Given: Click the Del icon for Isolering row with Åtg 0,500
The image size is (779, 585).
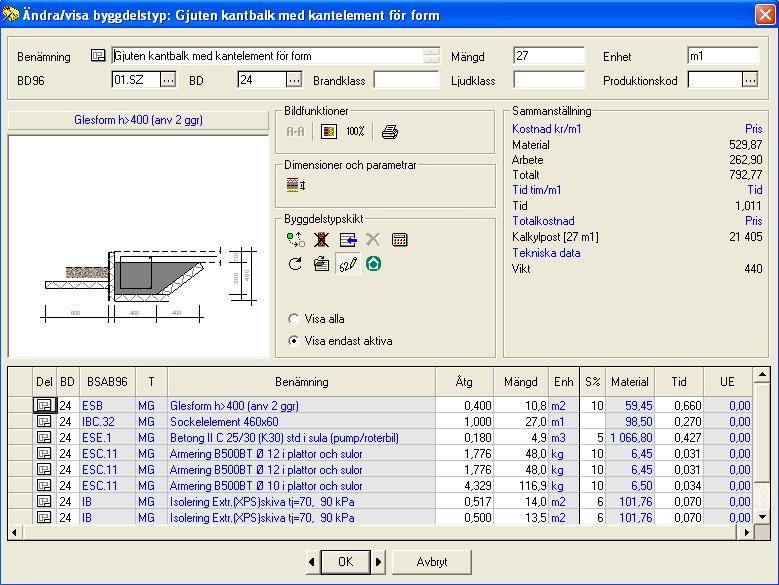Looking at the screenshot, I should 44,517.
